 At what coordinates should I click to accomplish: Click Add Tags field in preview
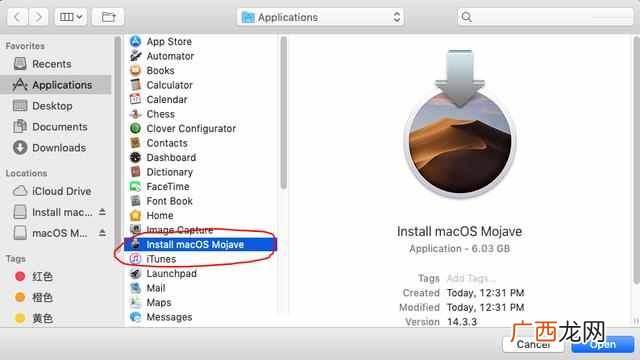point(471,278)
